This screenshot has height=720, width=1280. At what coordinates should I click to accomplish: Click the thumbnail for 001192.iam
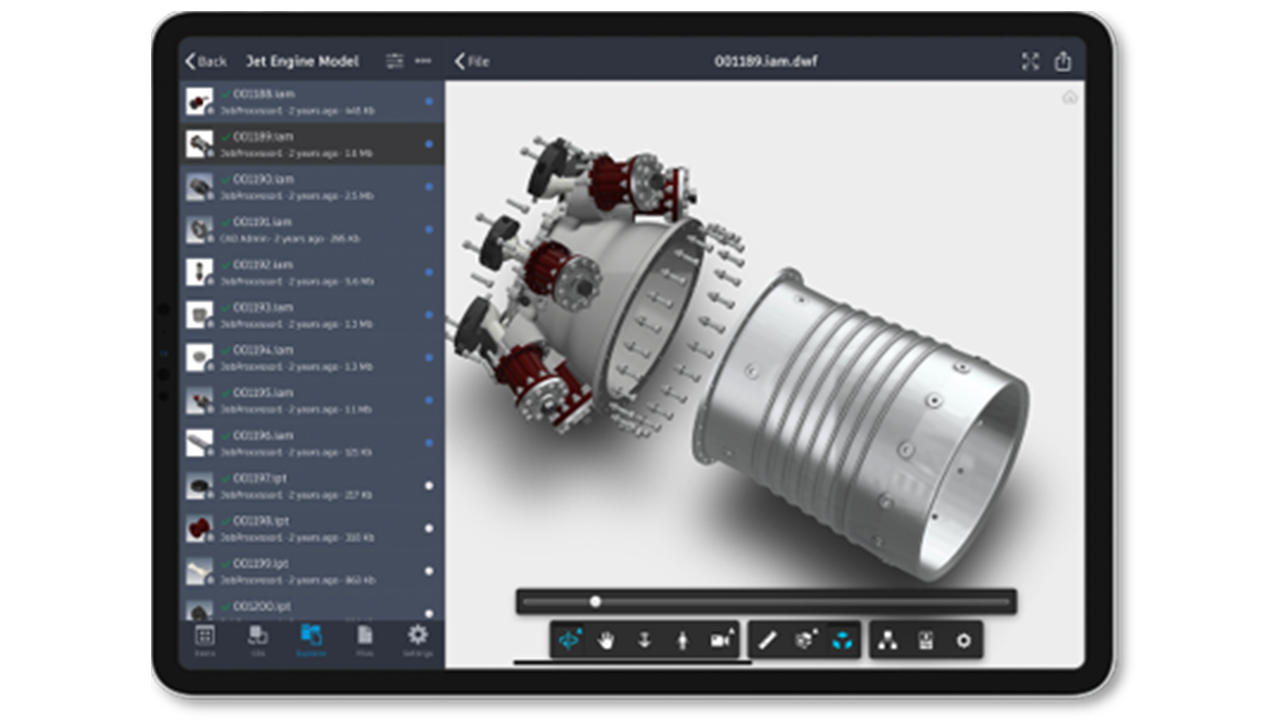coord(200,272)
